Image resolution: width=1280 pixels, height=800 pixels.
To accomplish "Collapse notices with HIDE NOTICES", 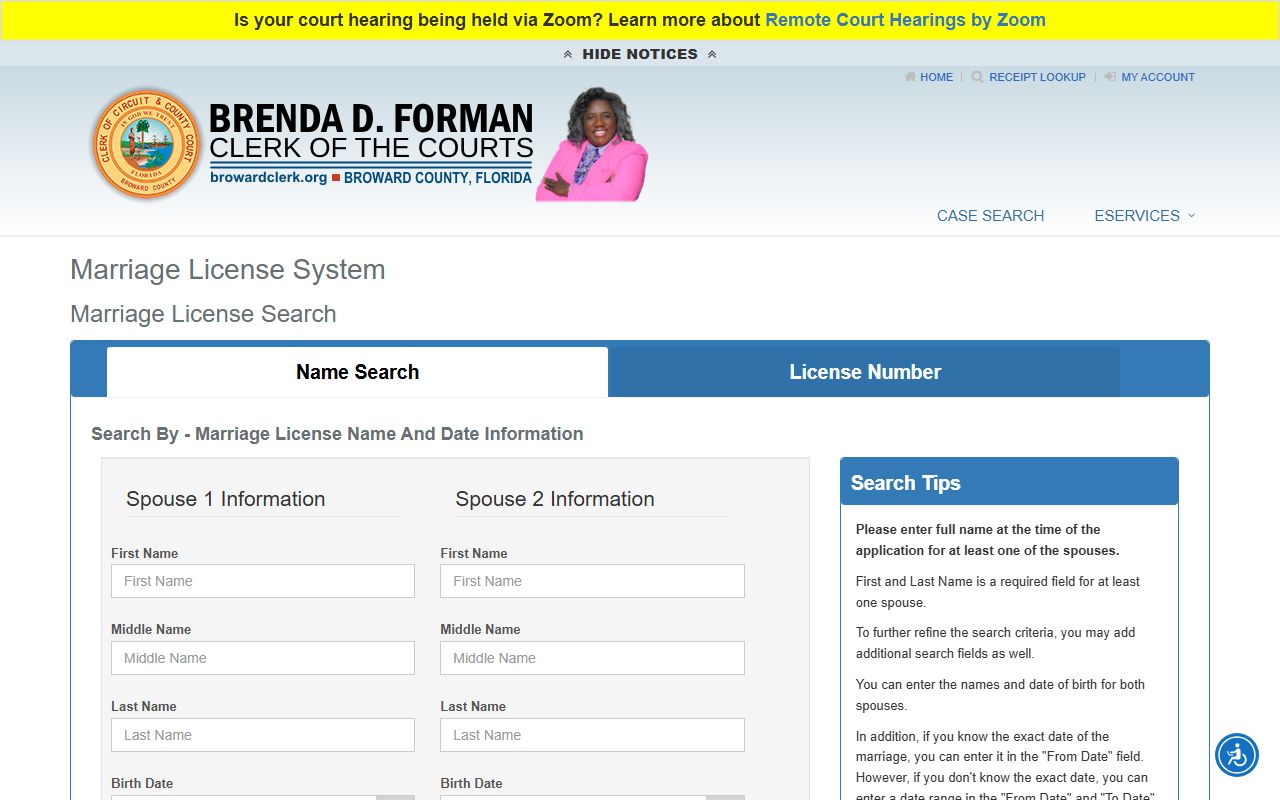I will click(640, 54).
